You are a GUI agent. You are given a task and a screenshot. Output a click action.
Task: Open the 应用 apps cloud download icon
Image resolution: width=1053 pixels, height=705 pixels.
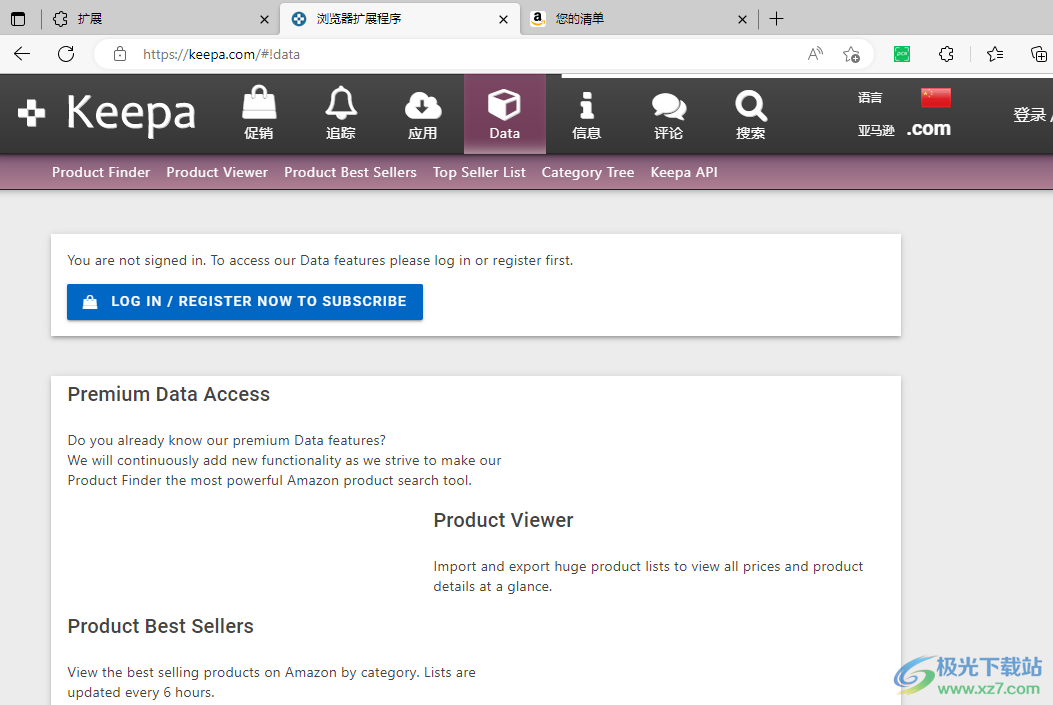pos(422,113)
